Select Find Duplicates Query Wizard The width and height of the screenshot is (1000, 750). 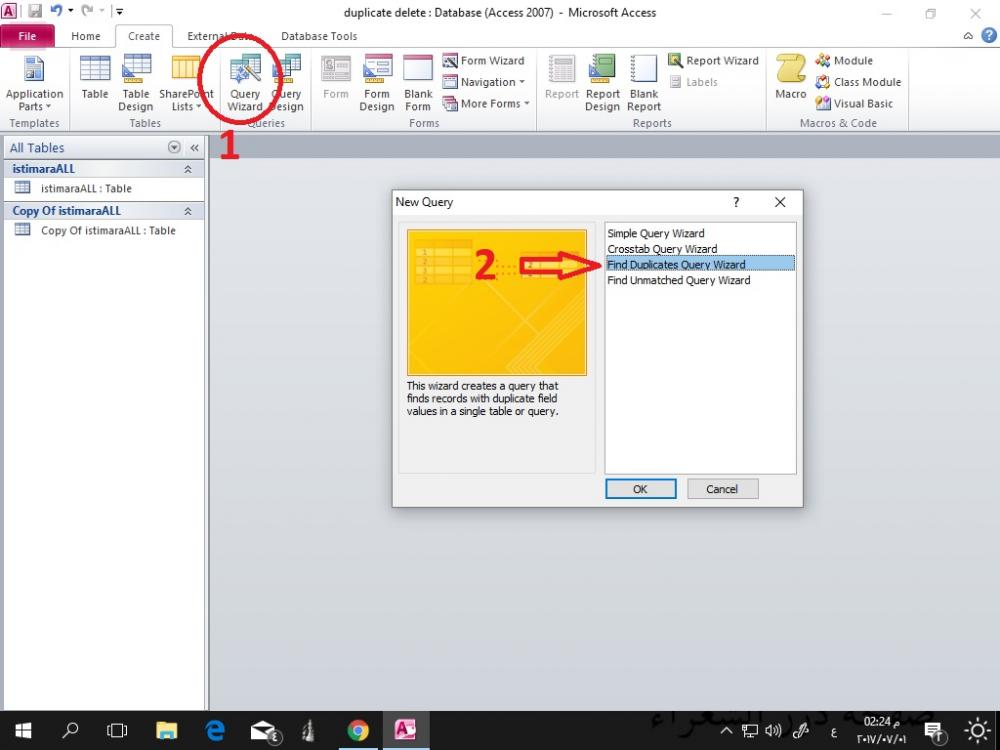pyautogui.click(x=700, y=265)
